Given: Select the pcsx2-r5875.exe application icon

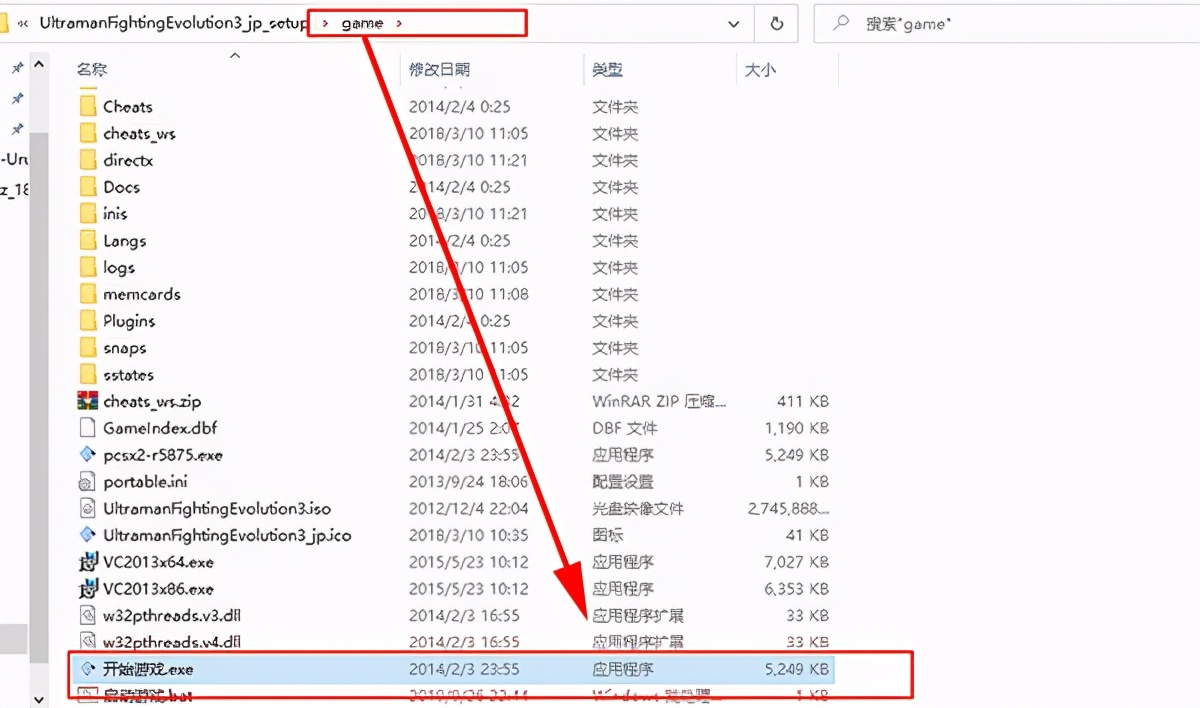Looking at the screenshot, I should point(87,455).
